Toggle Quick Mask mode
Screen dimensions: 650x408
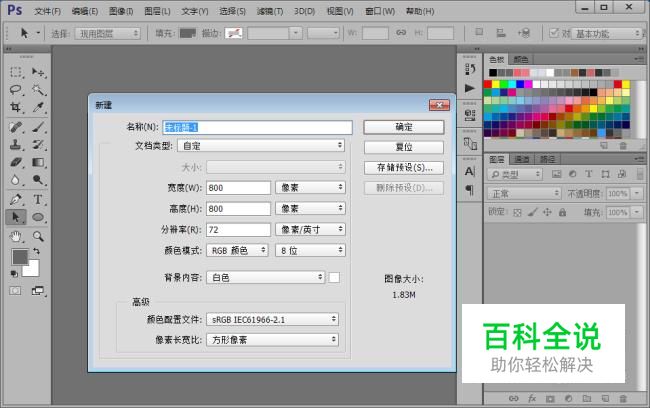pyautogui.click(x=15, y=291)
